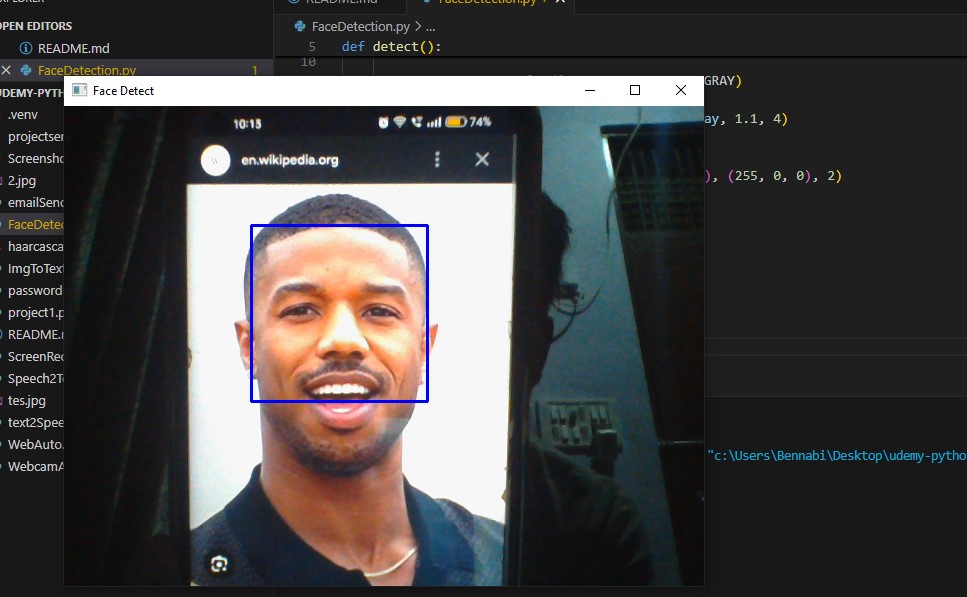Open the WebcamA file in explorer
Viewport: 967px width, 597px height.
[35, 466]
